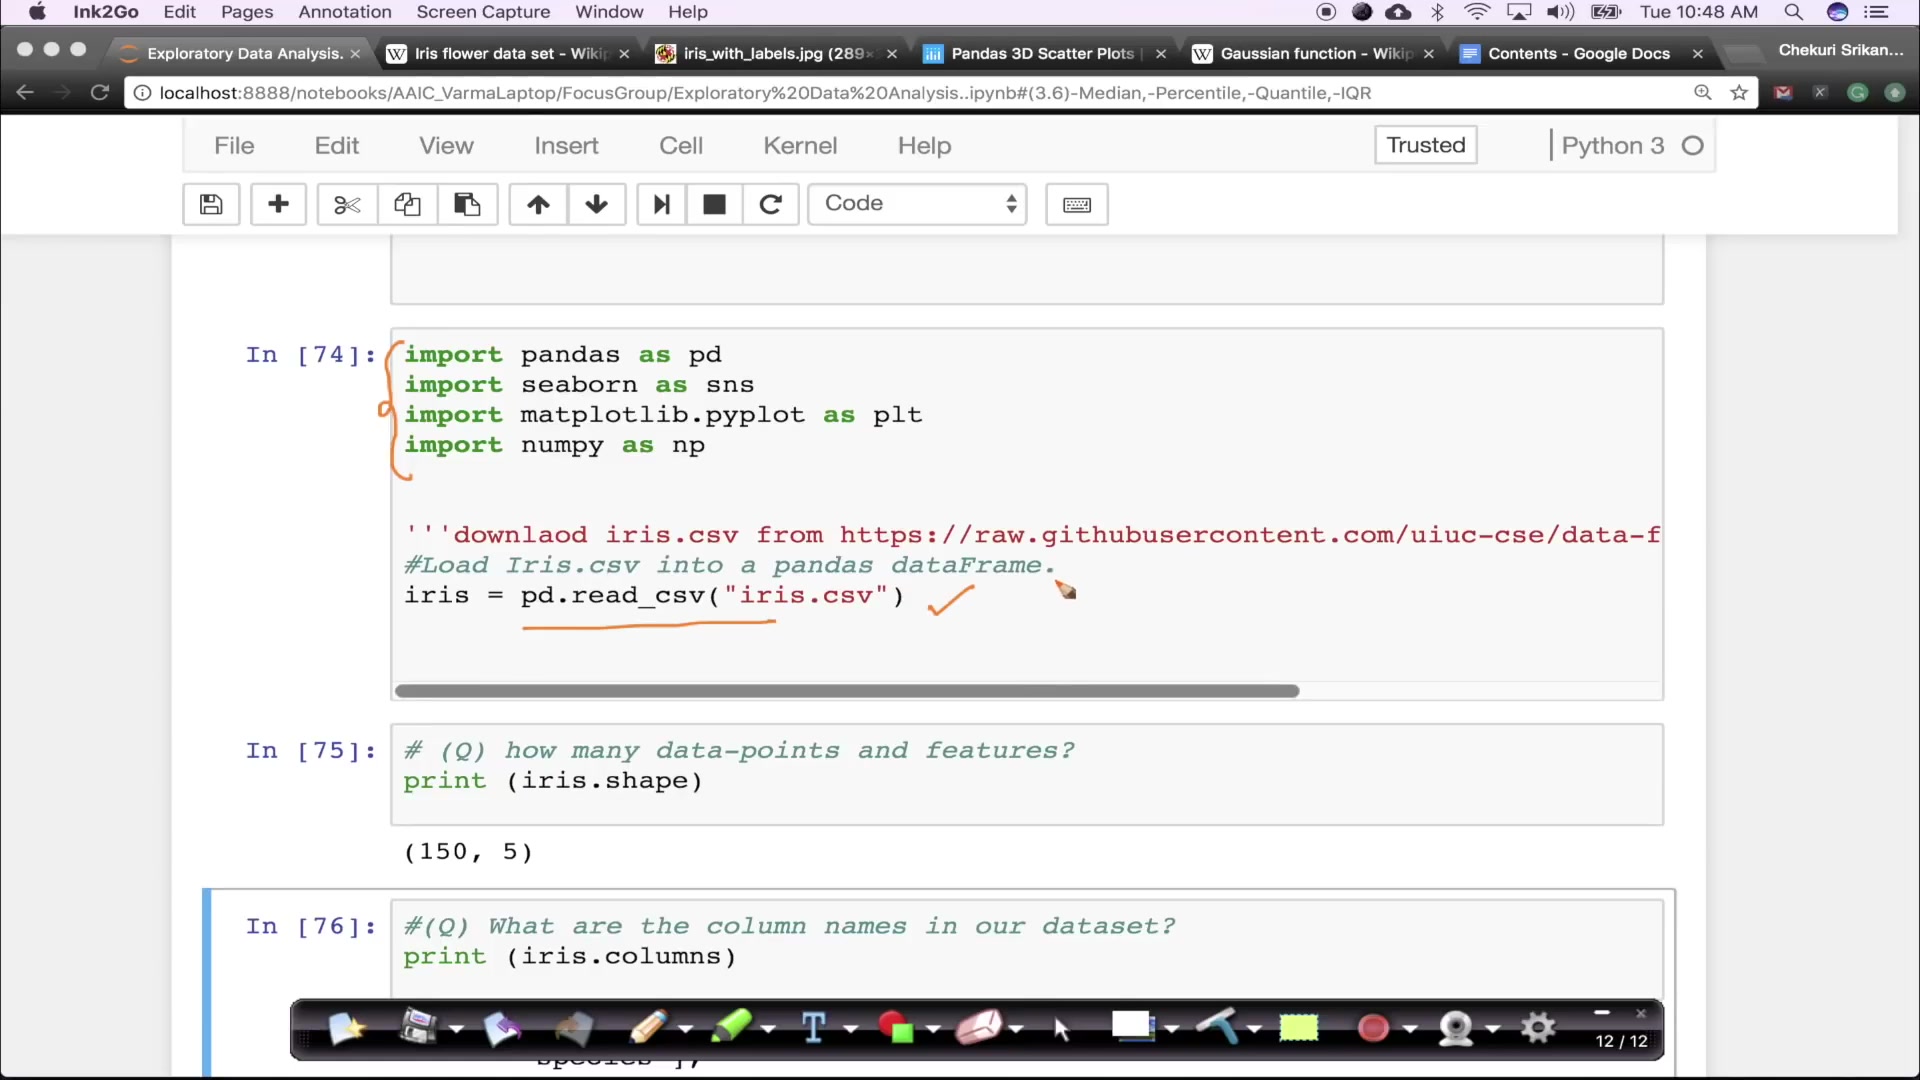Interrupt the kernel with the stop square
This screenshot has height=1080, width=1920.
pos(714,204)
